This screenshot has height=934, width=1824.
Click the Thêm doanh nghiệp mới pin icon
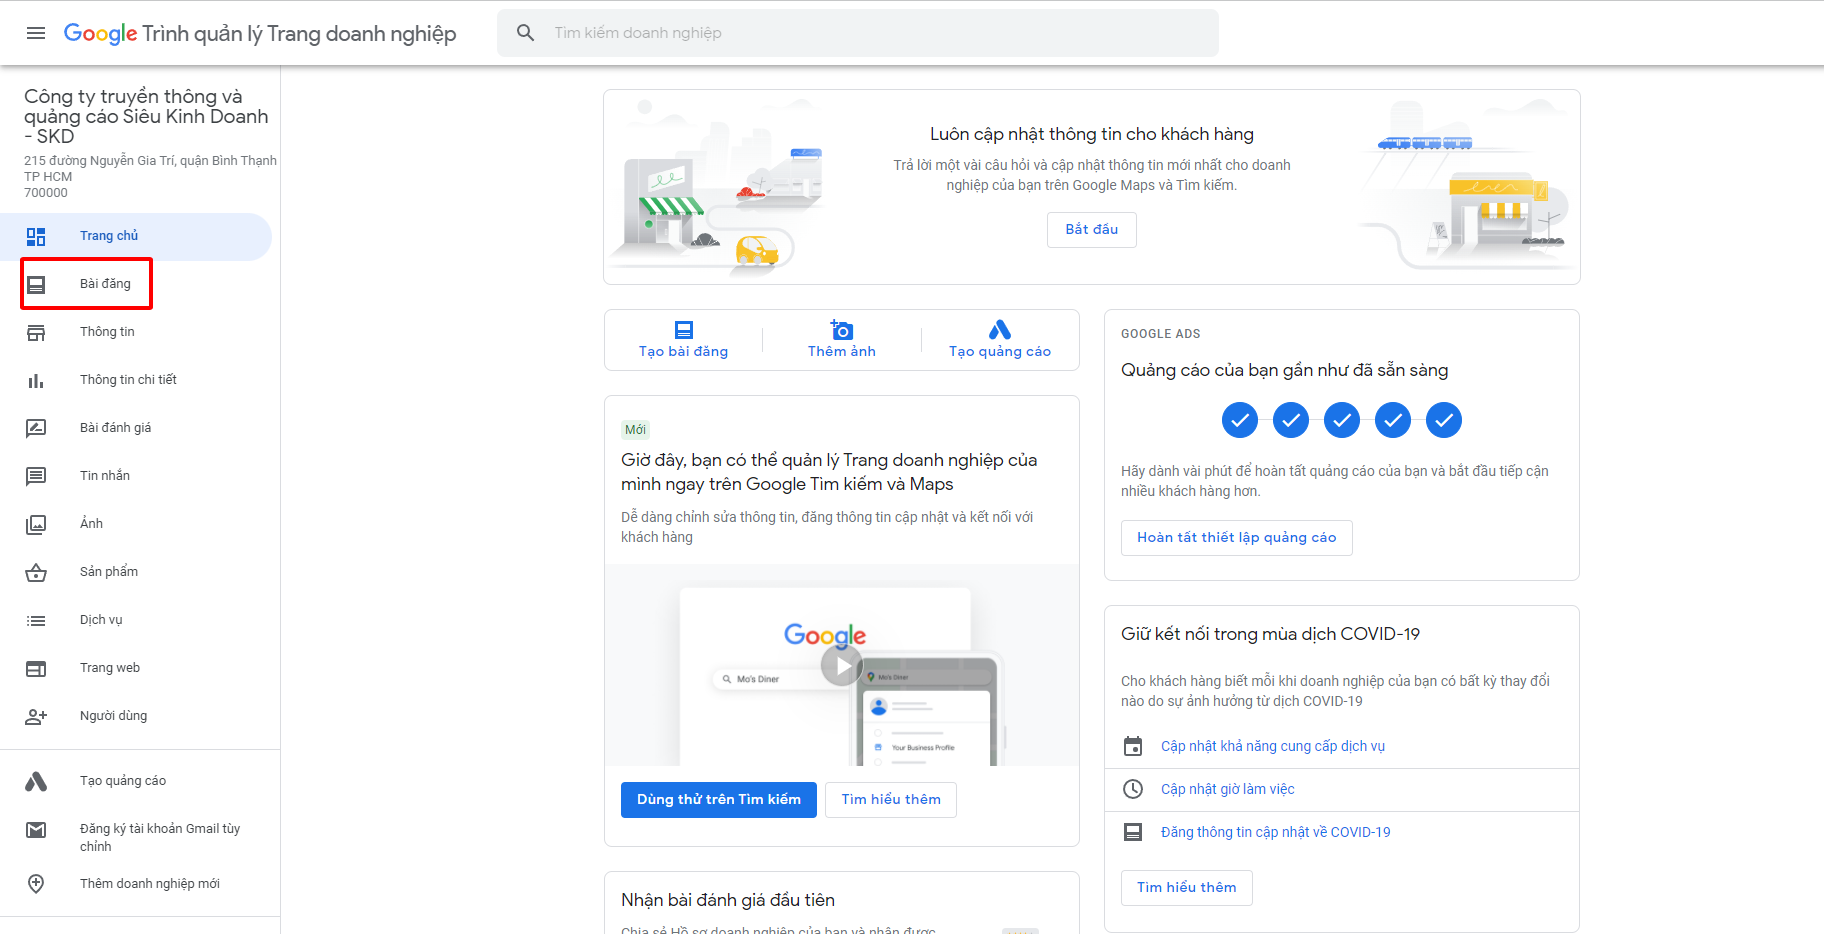pos(36,884)
